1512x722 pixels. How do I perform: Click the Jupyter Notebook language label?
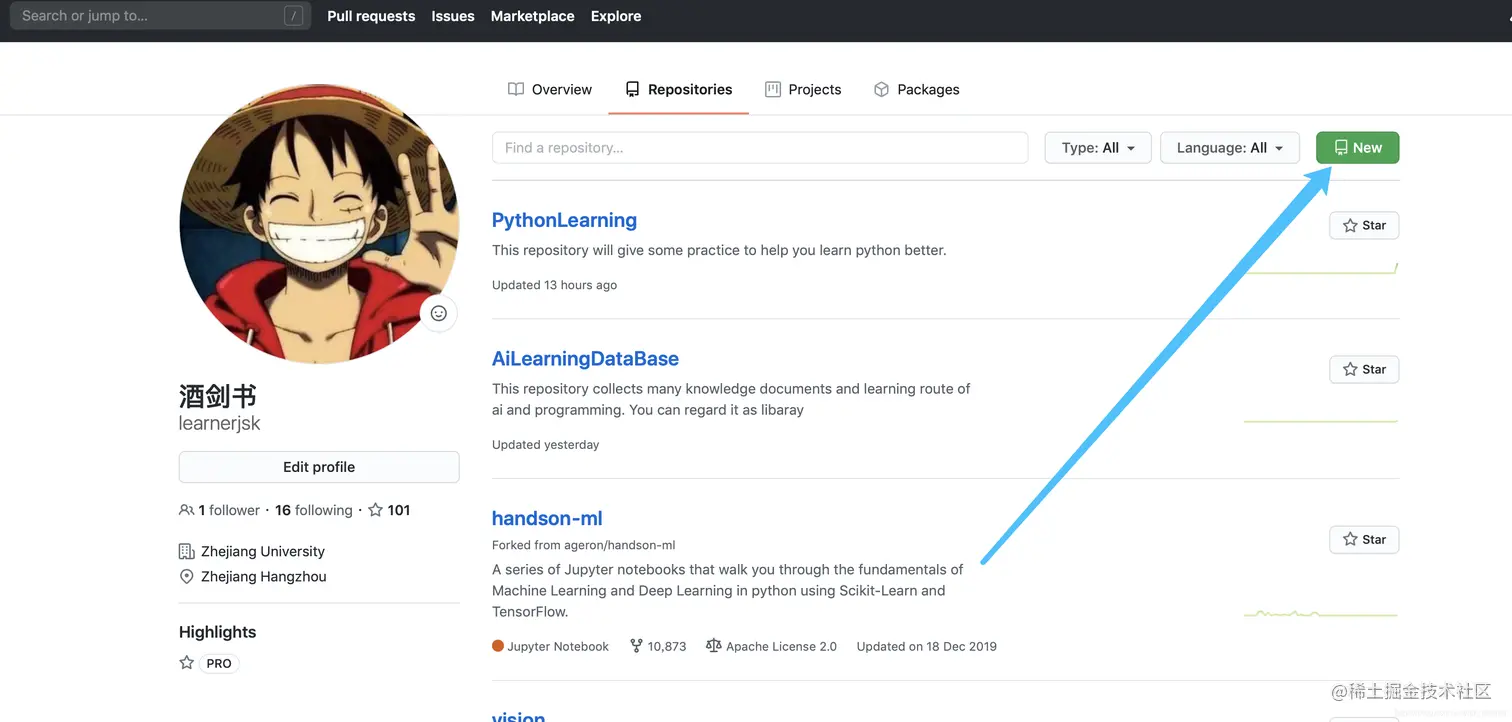558,646
